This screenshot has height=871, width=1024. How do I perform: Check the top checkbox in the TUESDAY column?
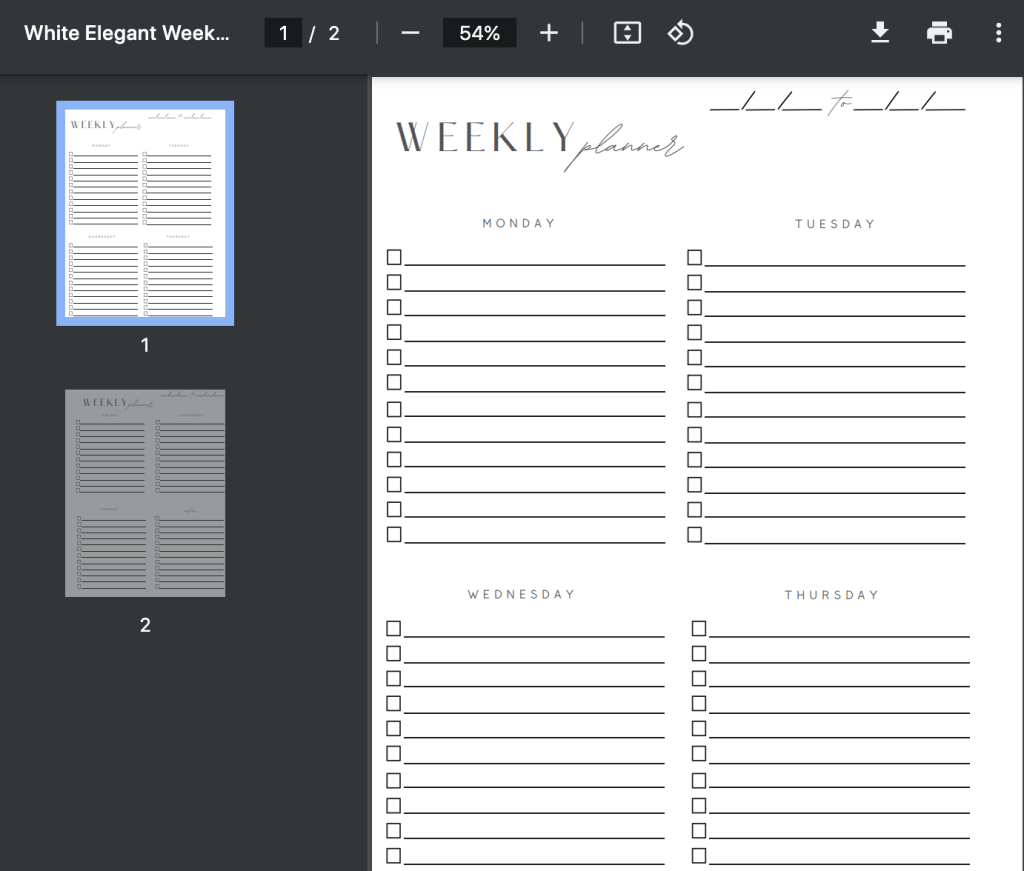coord(694,257)
